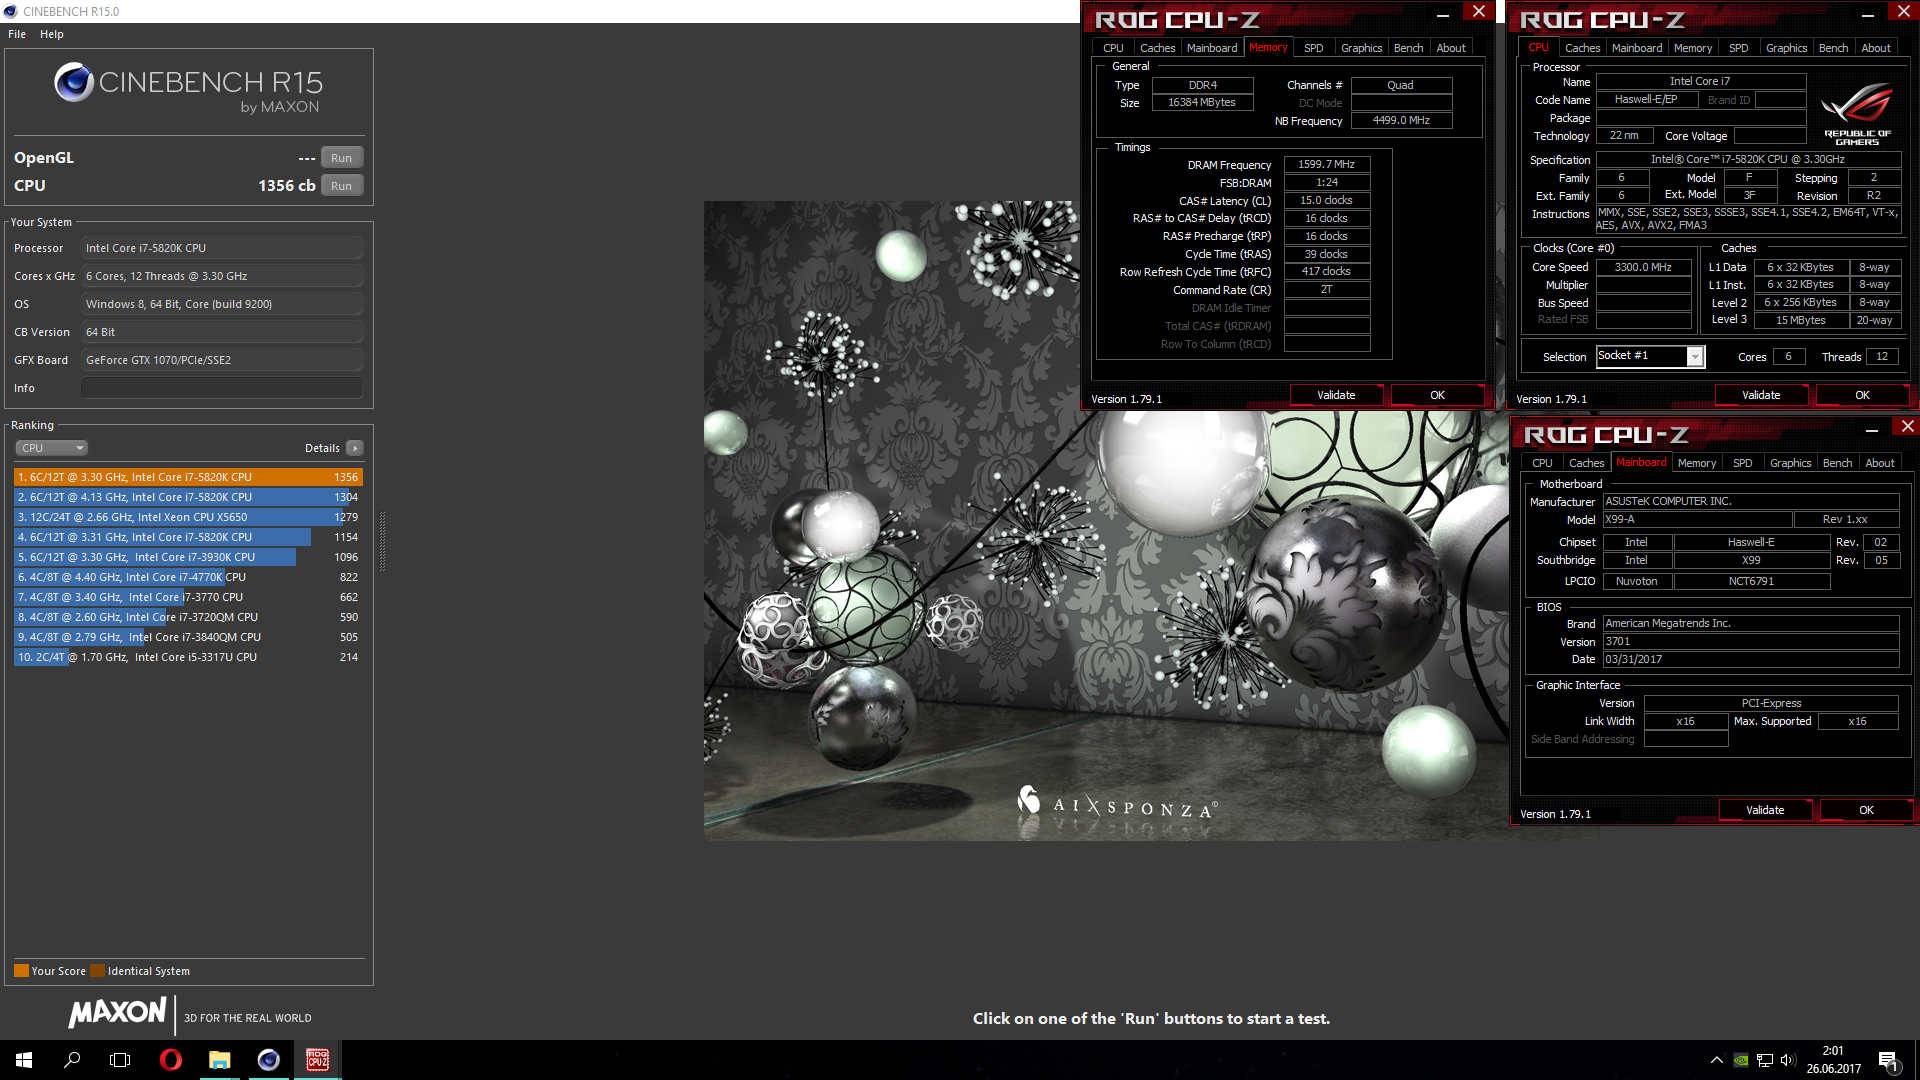Run the CPU benchmark
Image resolution: width=1920 pixels, height=1080 pixels.
(342, 186)
